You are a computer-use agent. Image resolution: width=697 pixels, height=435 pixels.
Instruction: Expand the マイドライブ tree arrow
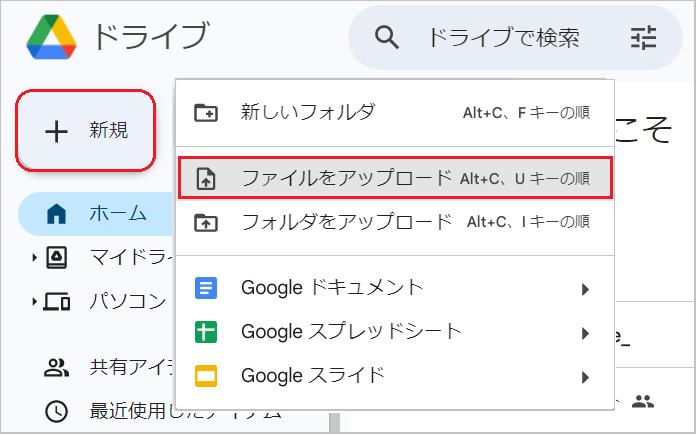[x=34, y=257]
